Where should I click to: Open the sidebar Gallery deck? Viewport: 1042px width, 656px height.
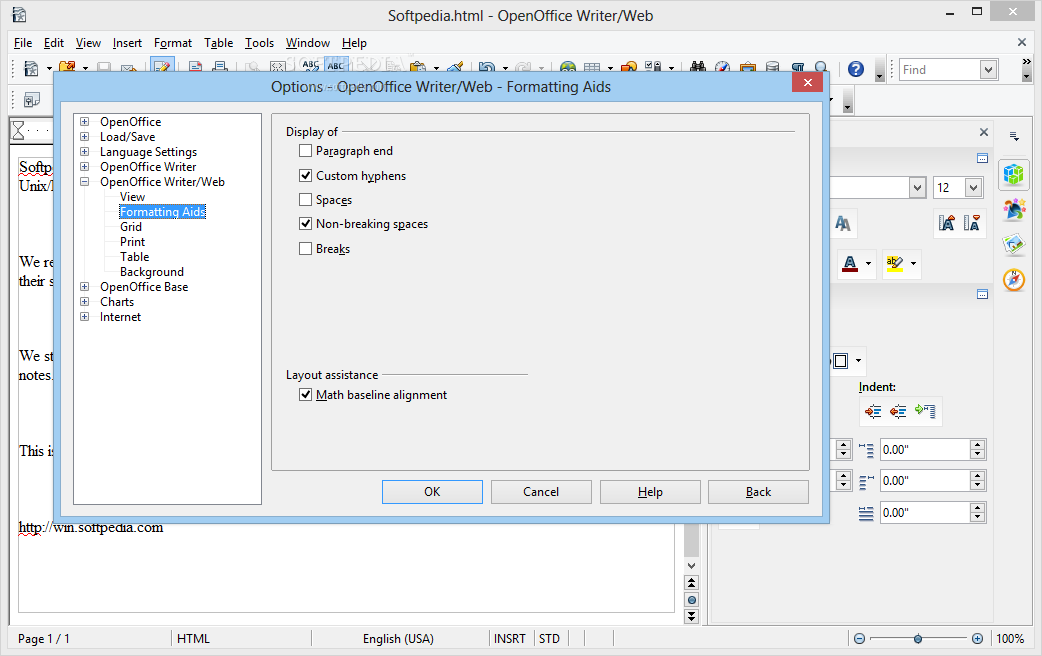pos(1014,245)
